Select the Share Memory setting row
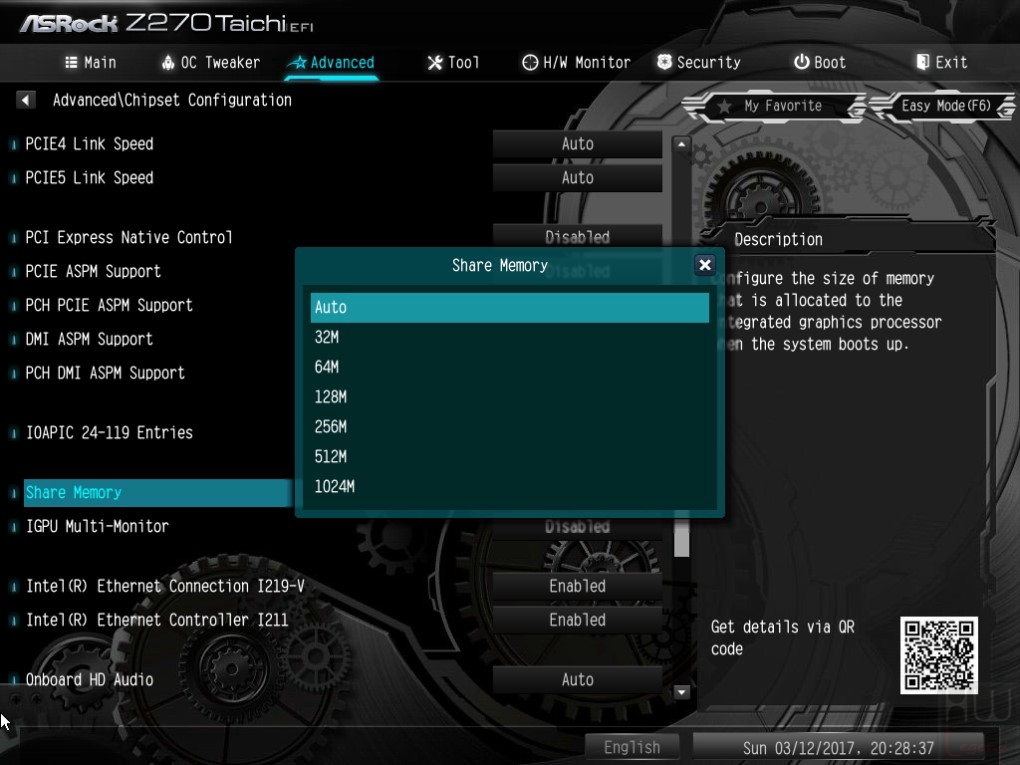 [x=157, y=492]
